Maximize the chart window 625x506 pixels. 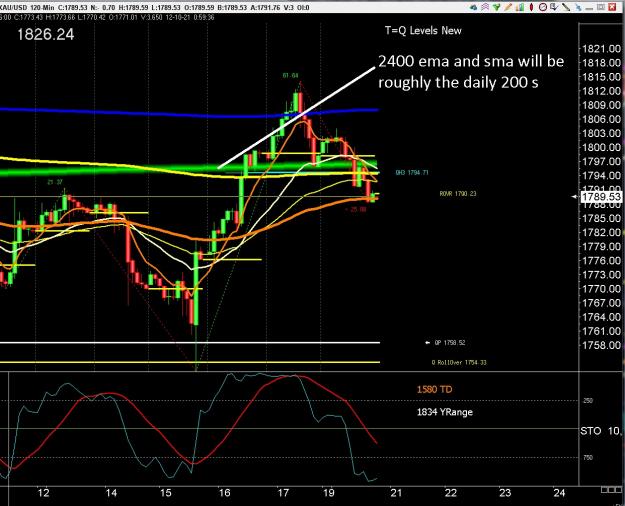coord(601,7)
